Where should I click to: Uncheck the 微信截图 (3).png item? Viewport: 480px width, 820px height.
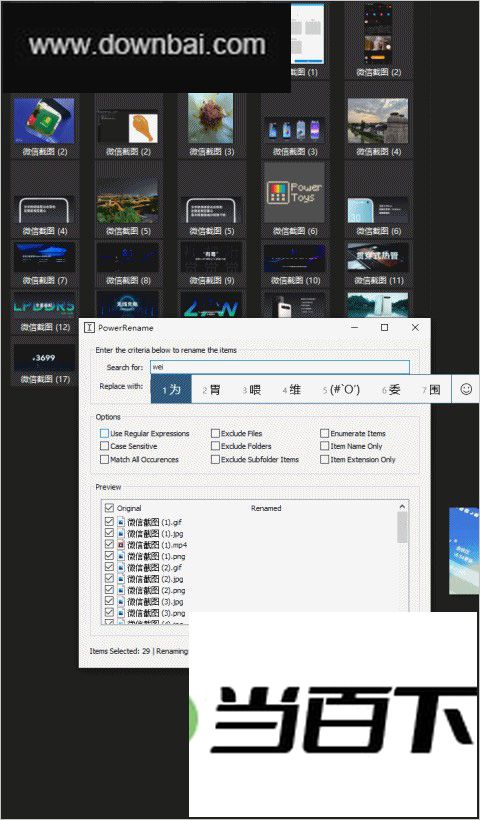(109, 612)
